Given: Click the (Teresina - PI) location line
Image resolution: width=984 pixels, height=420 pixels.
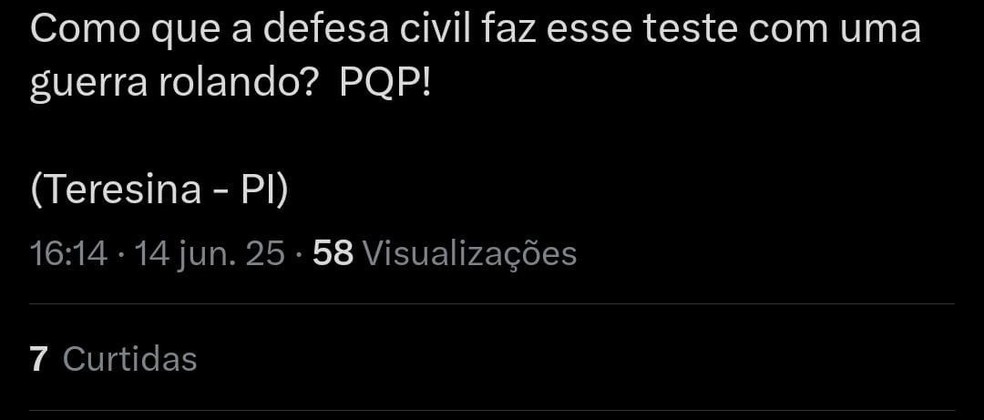Looking at the screenshot, I should coord(159,189).
